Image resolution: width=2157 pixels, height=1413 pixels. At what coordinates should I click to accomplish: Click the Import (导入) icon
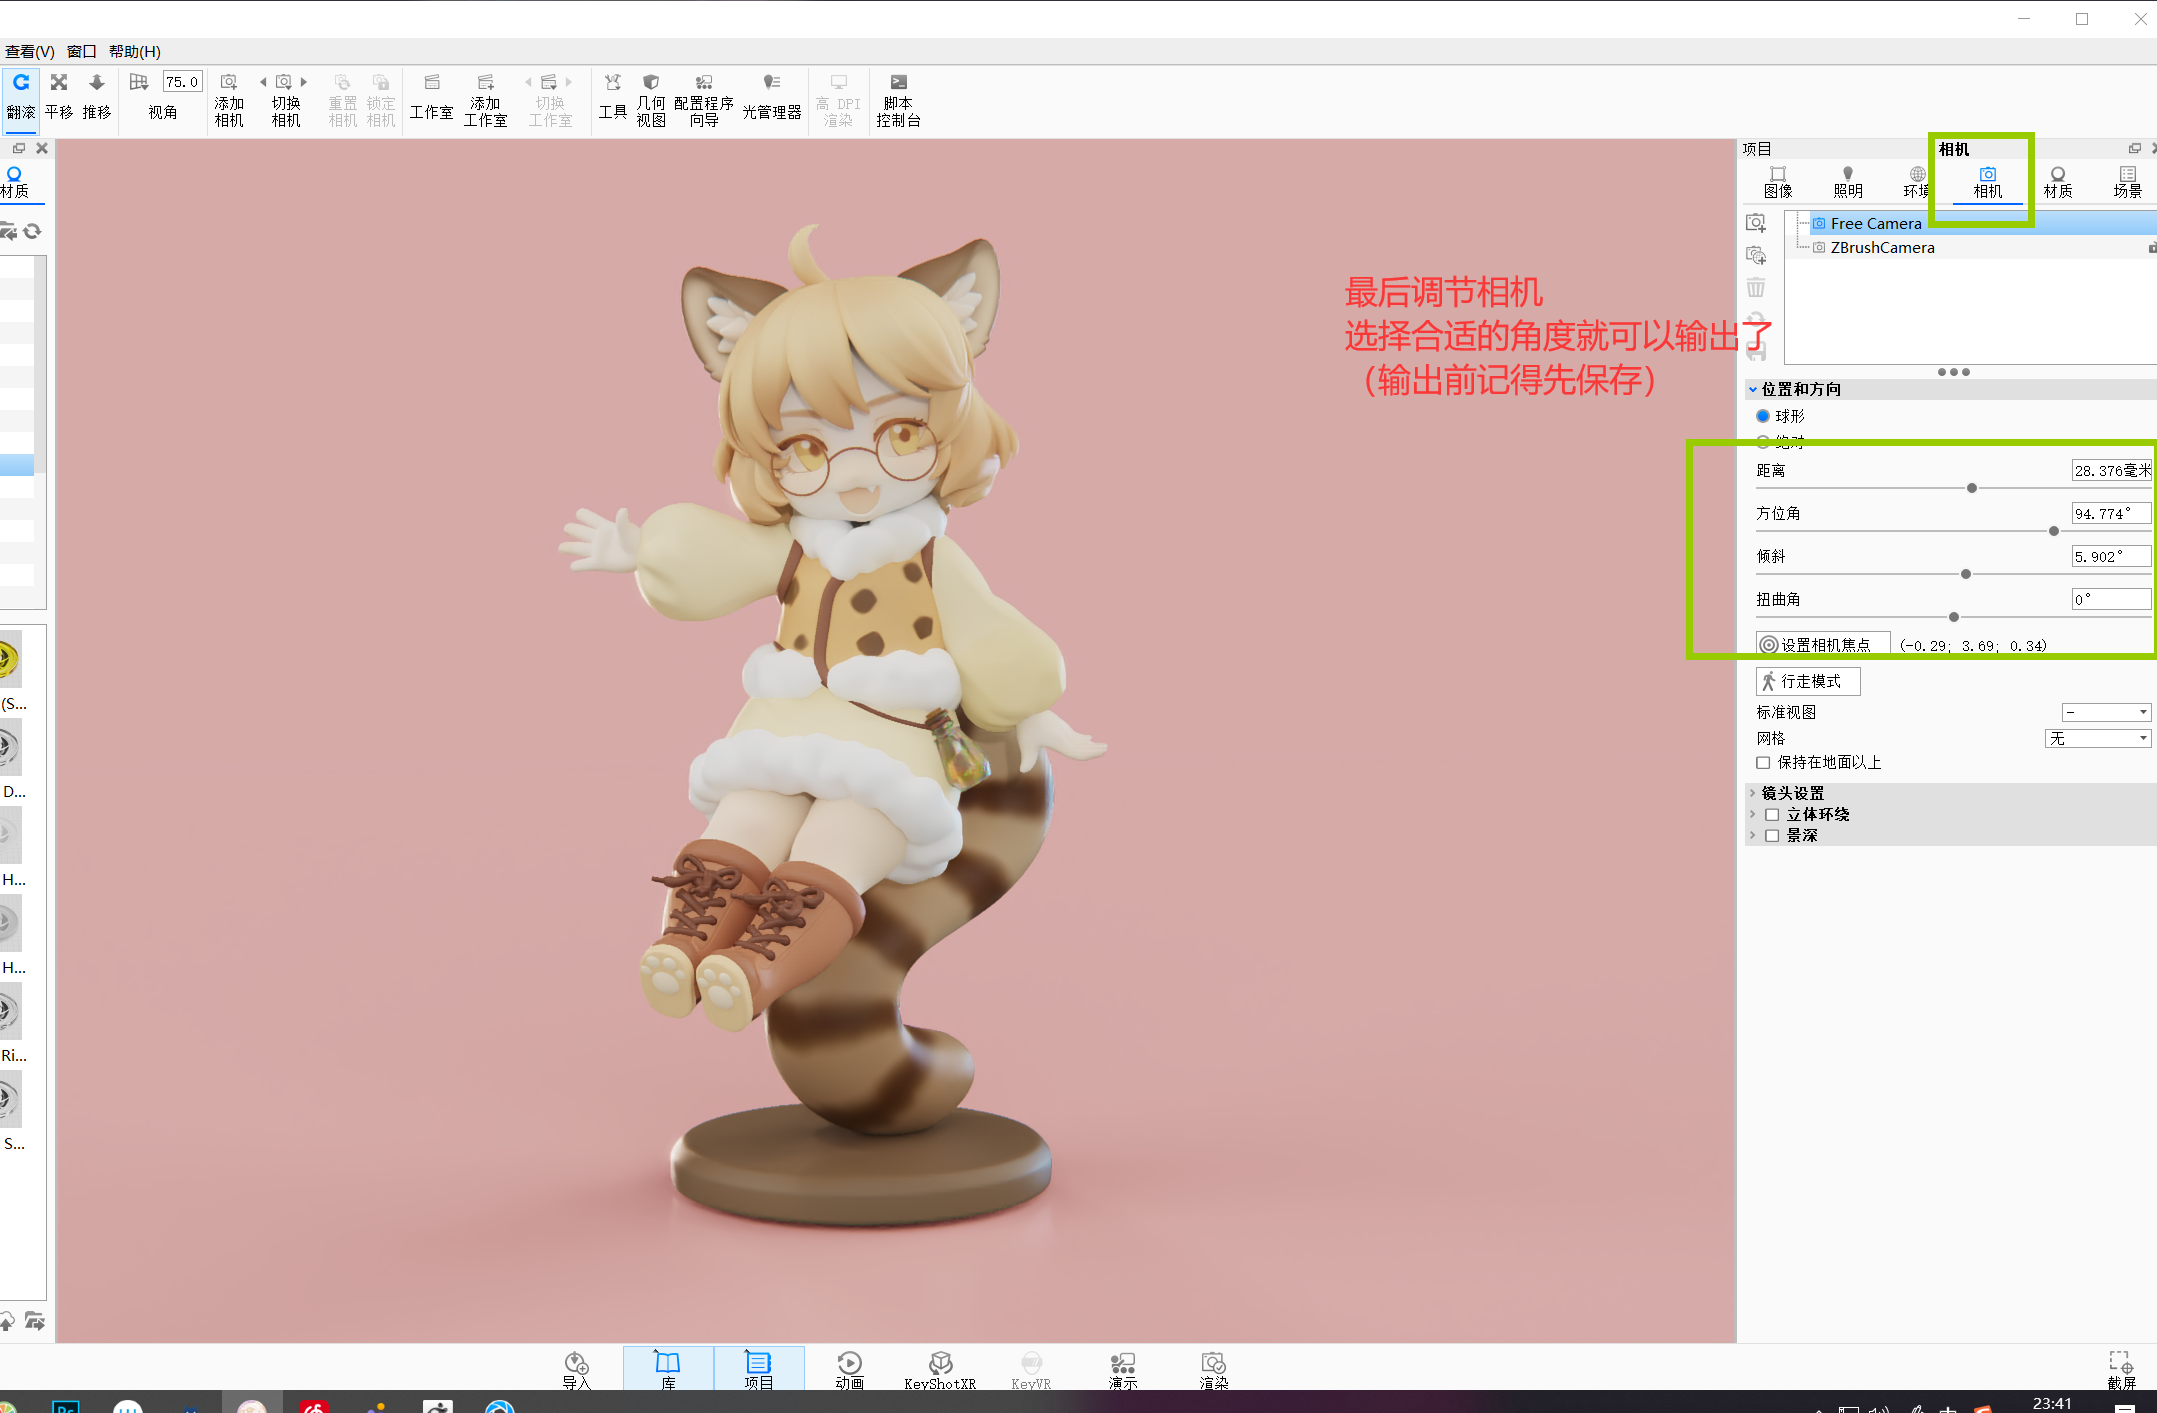click(577, 1369)
